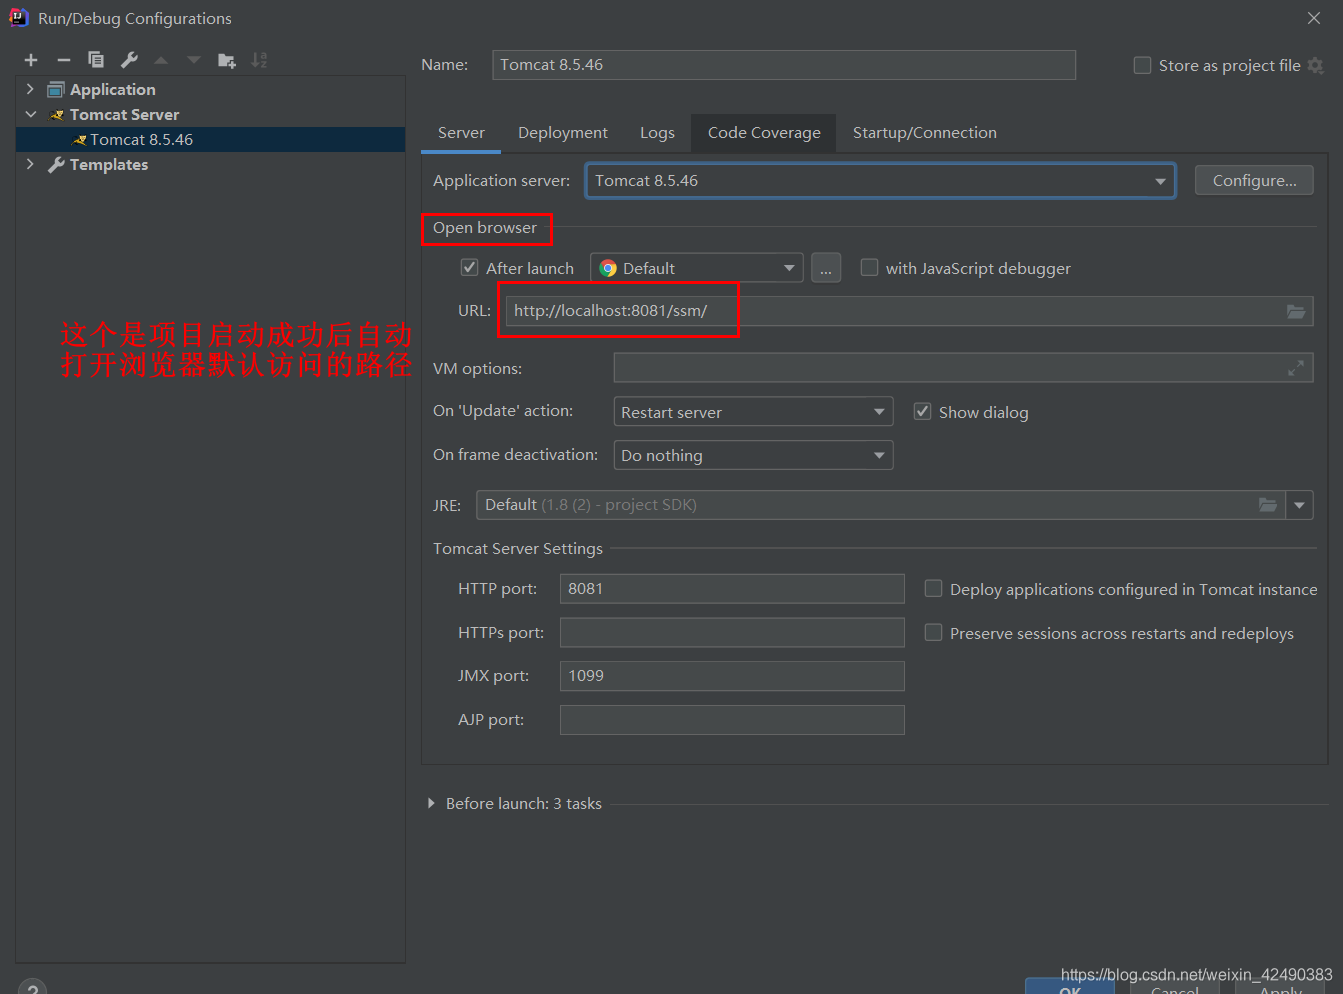The image size is (1343, 994).
Task: Click the Configure... button
Action: (1254, 181)
